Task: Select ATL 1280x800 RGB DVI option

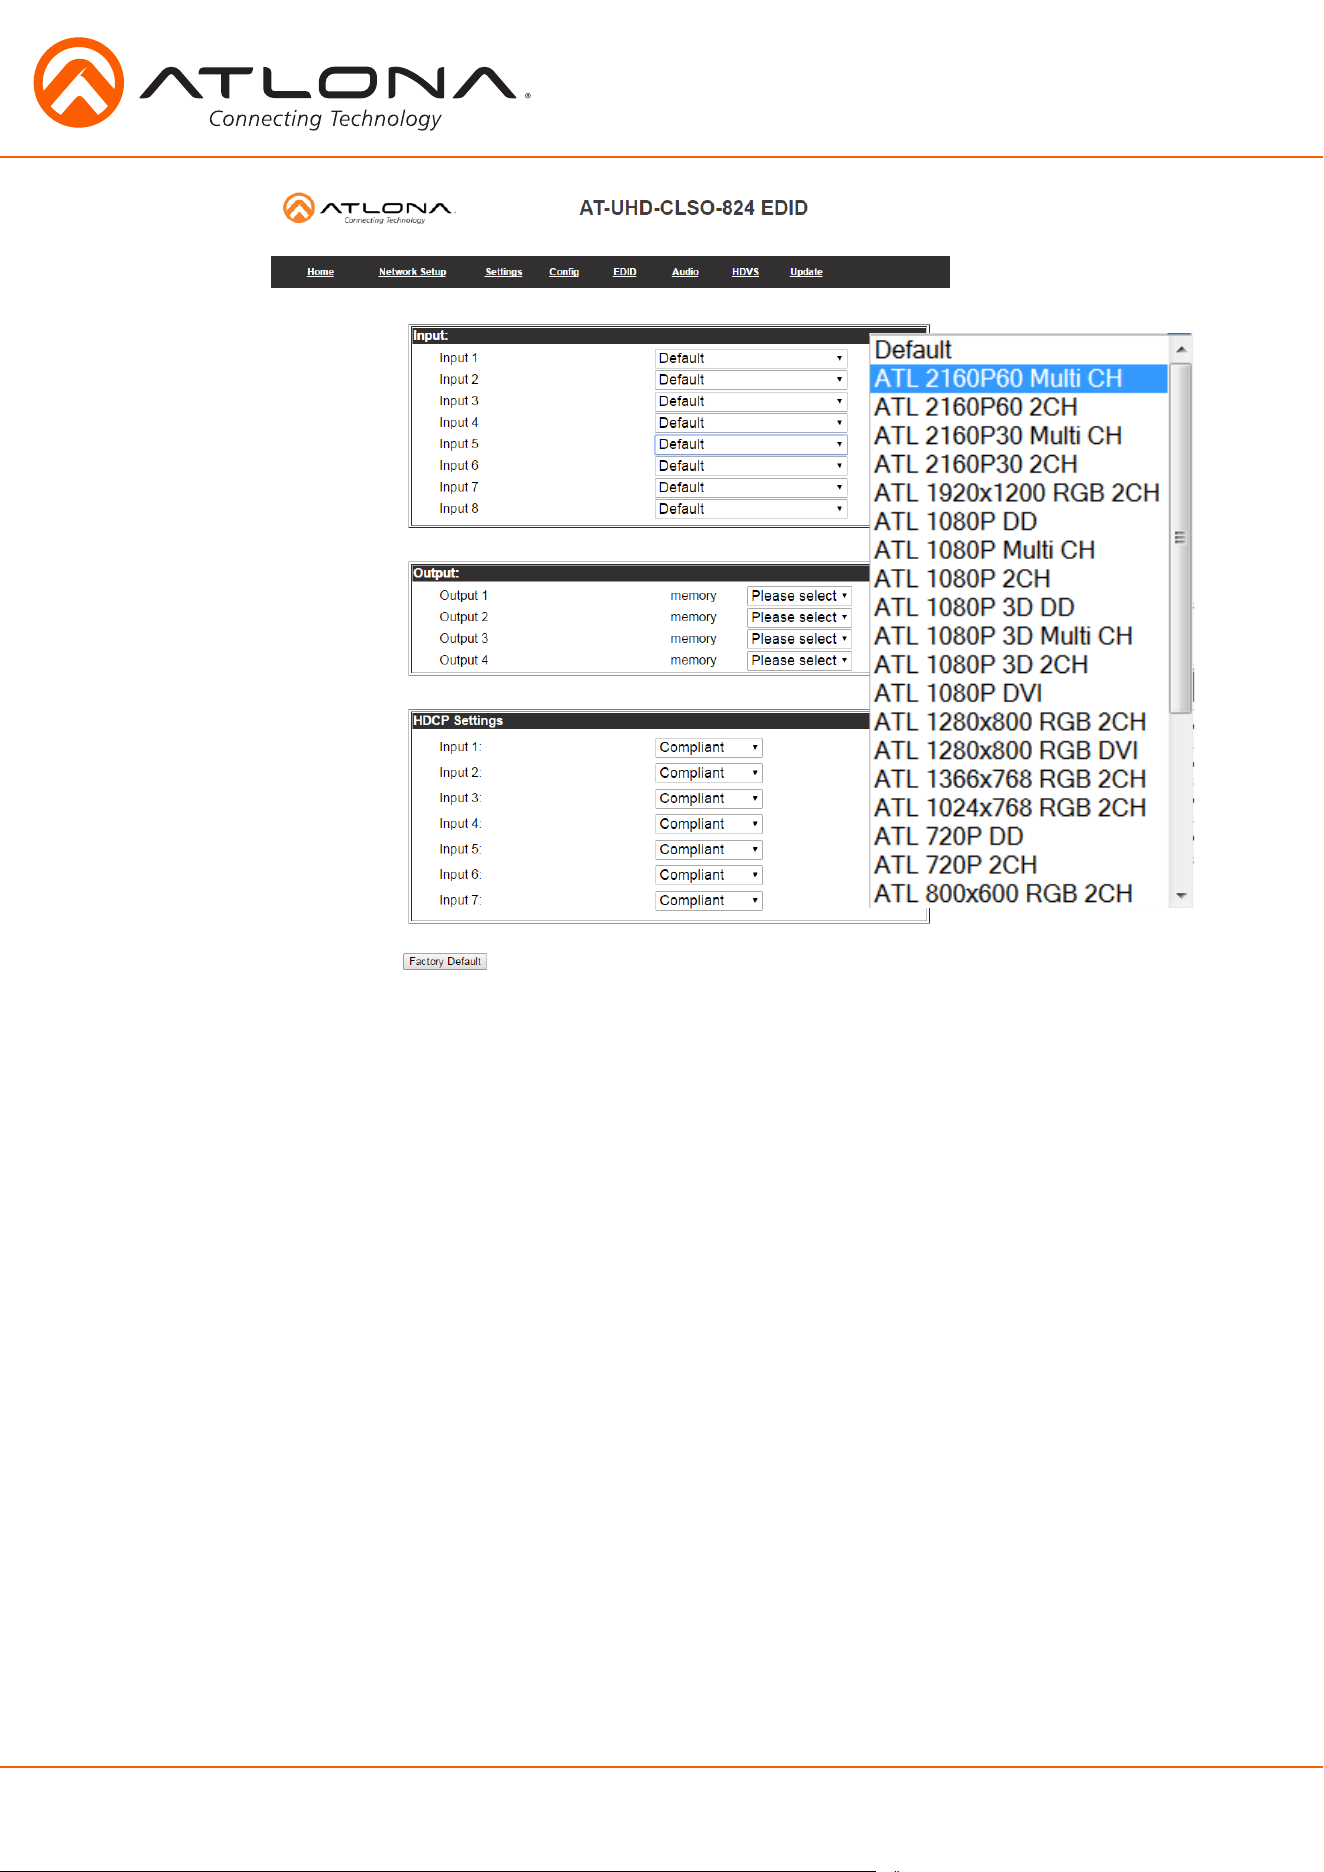Action: click(x=1019, y=751)
